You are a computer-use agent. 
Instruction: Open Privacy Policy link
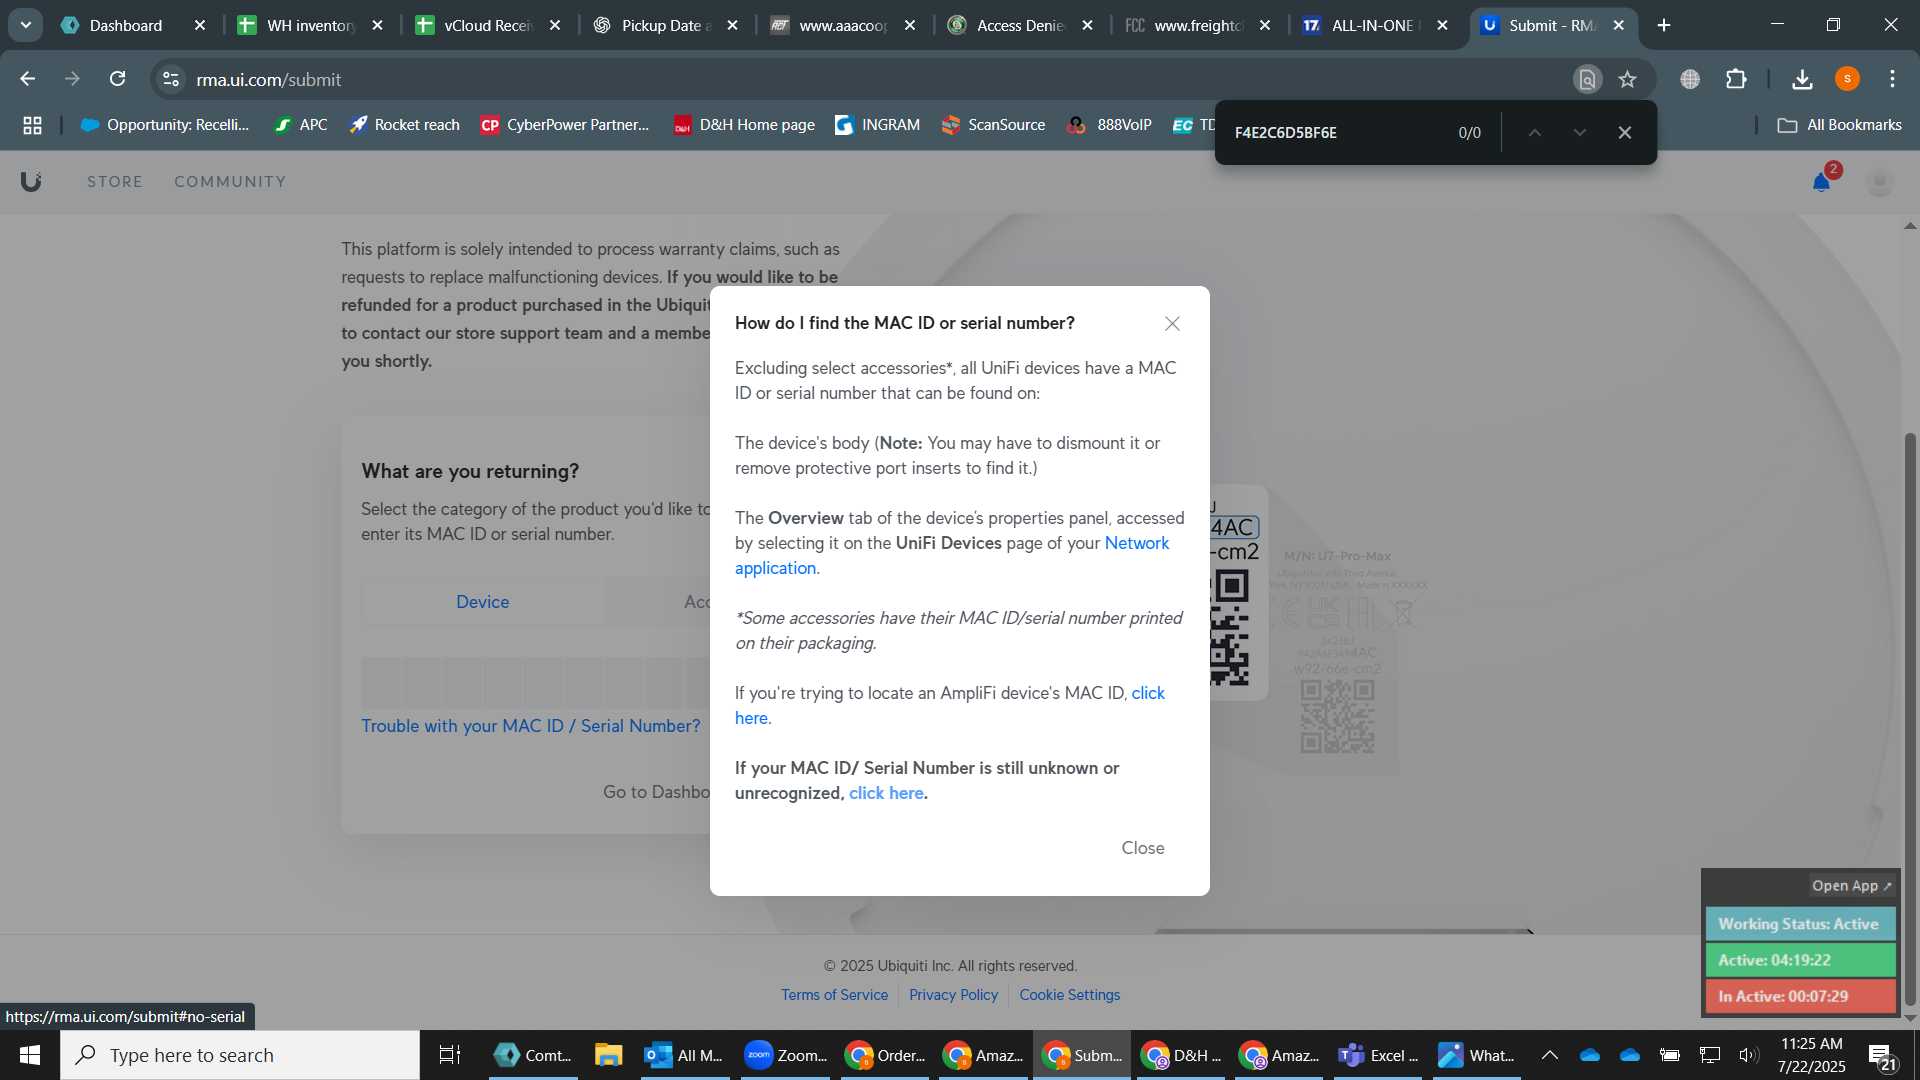[953, 995]
